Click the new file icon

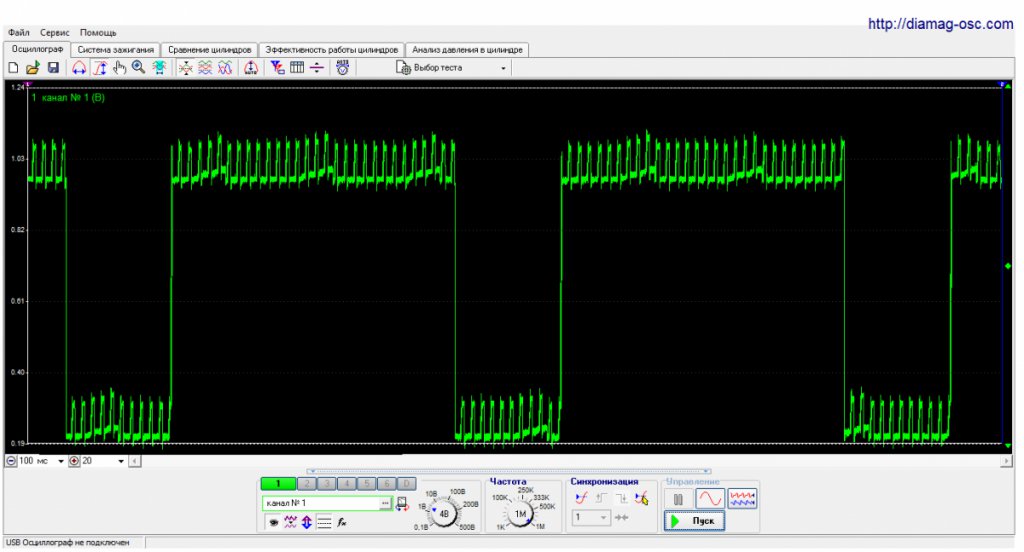(14, 68)
